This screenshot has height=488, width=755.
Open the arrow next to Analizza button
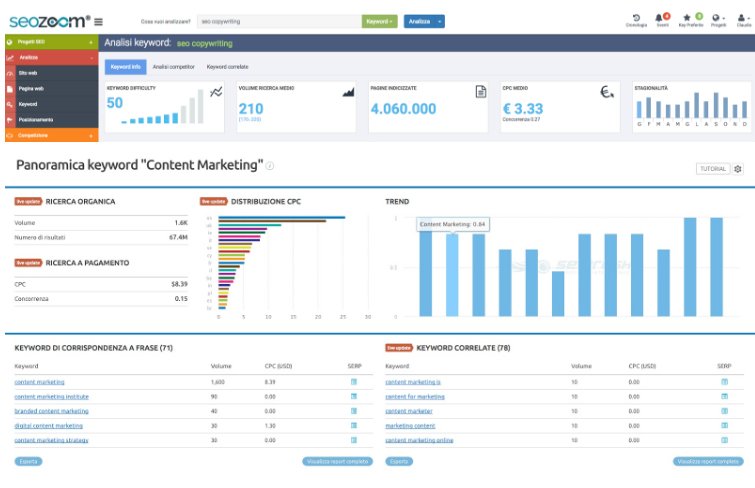440,21
